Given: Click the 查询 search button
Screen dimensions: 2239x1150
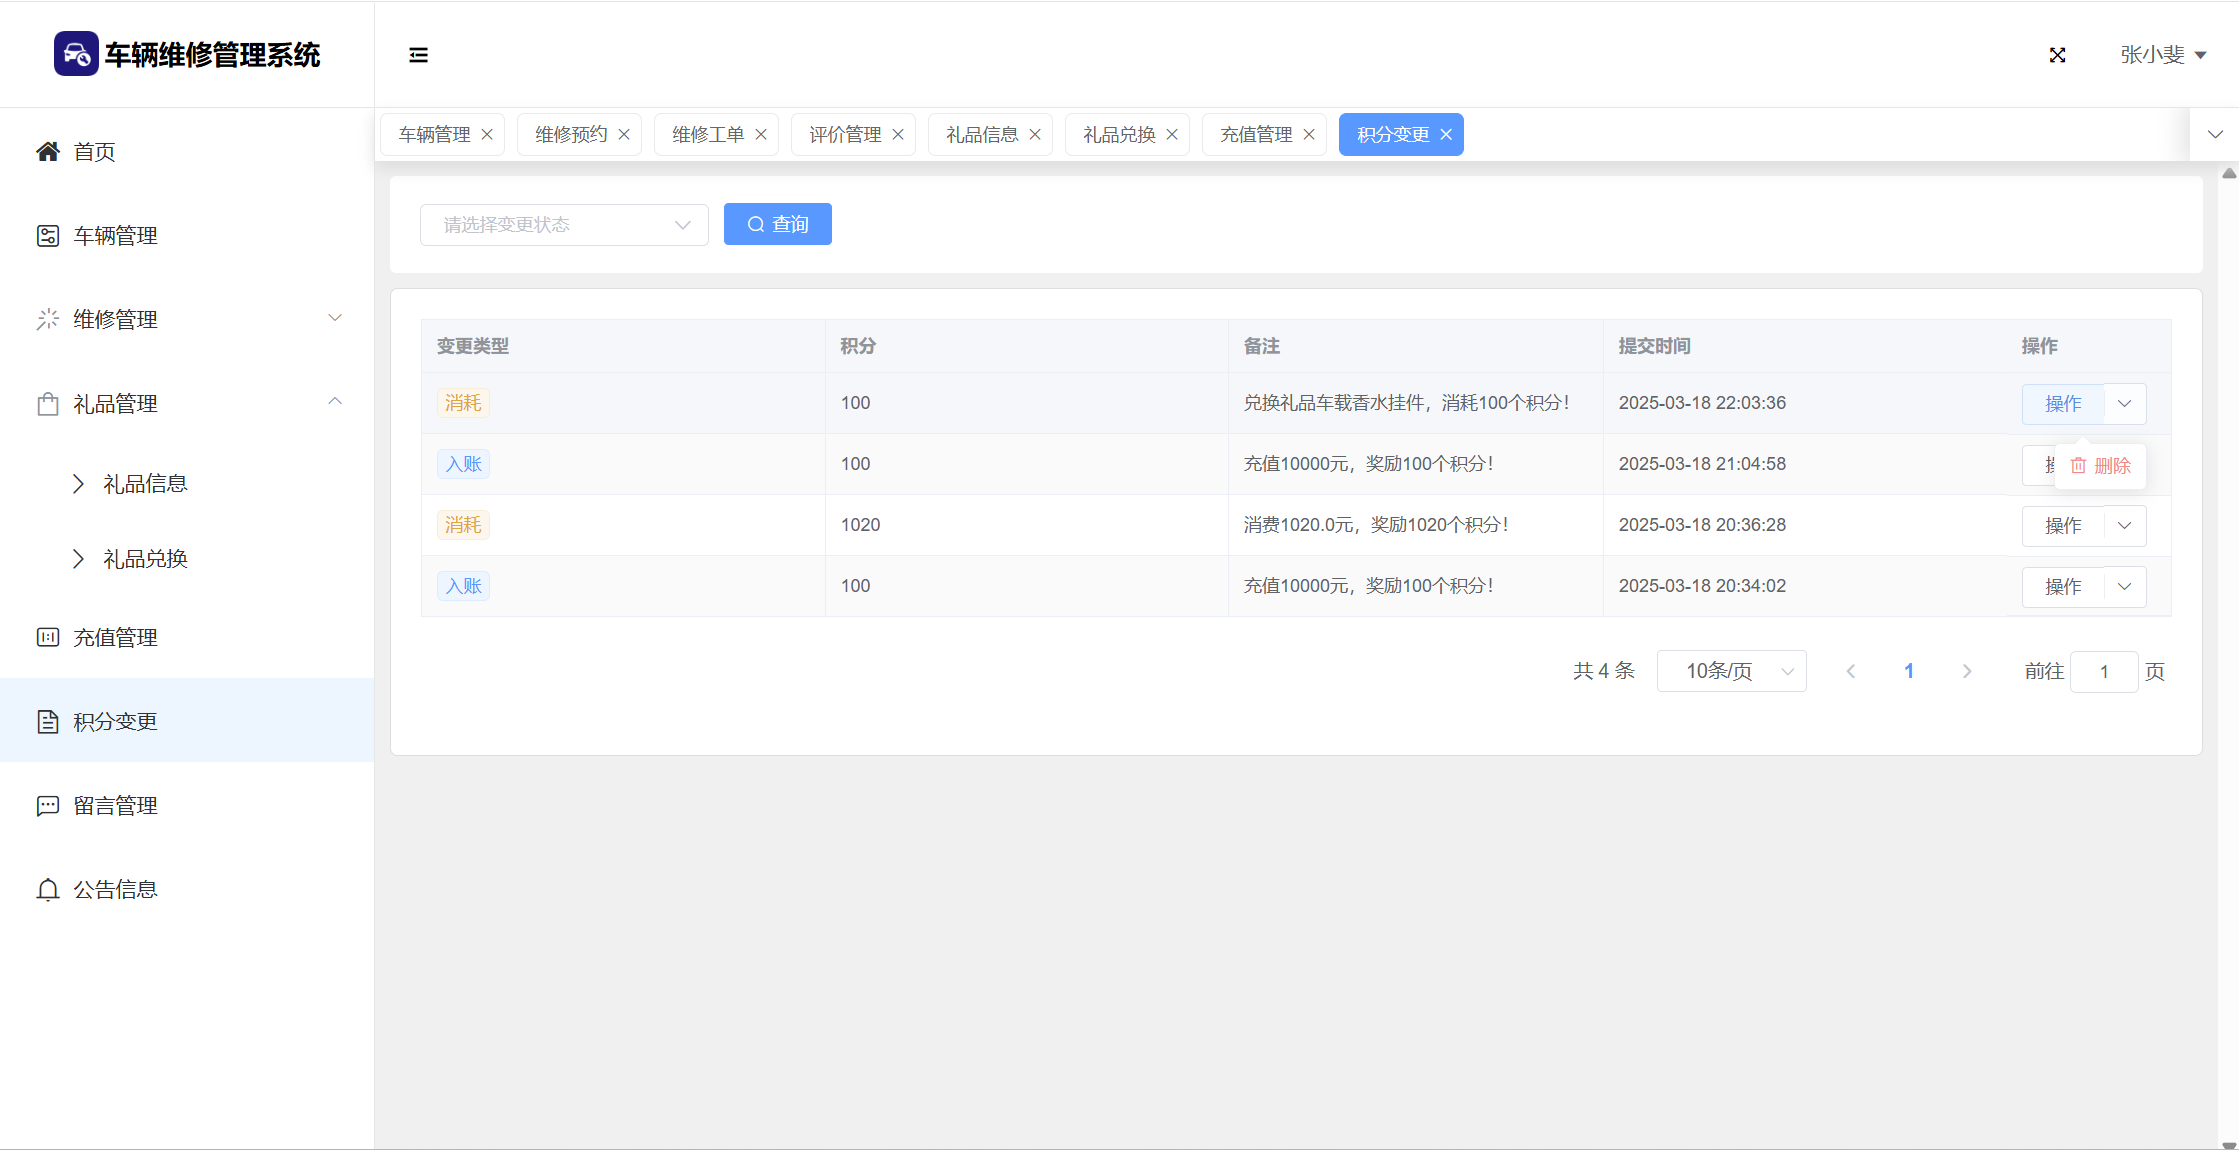Looking at the screenshot, I should 777,225.
